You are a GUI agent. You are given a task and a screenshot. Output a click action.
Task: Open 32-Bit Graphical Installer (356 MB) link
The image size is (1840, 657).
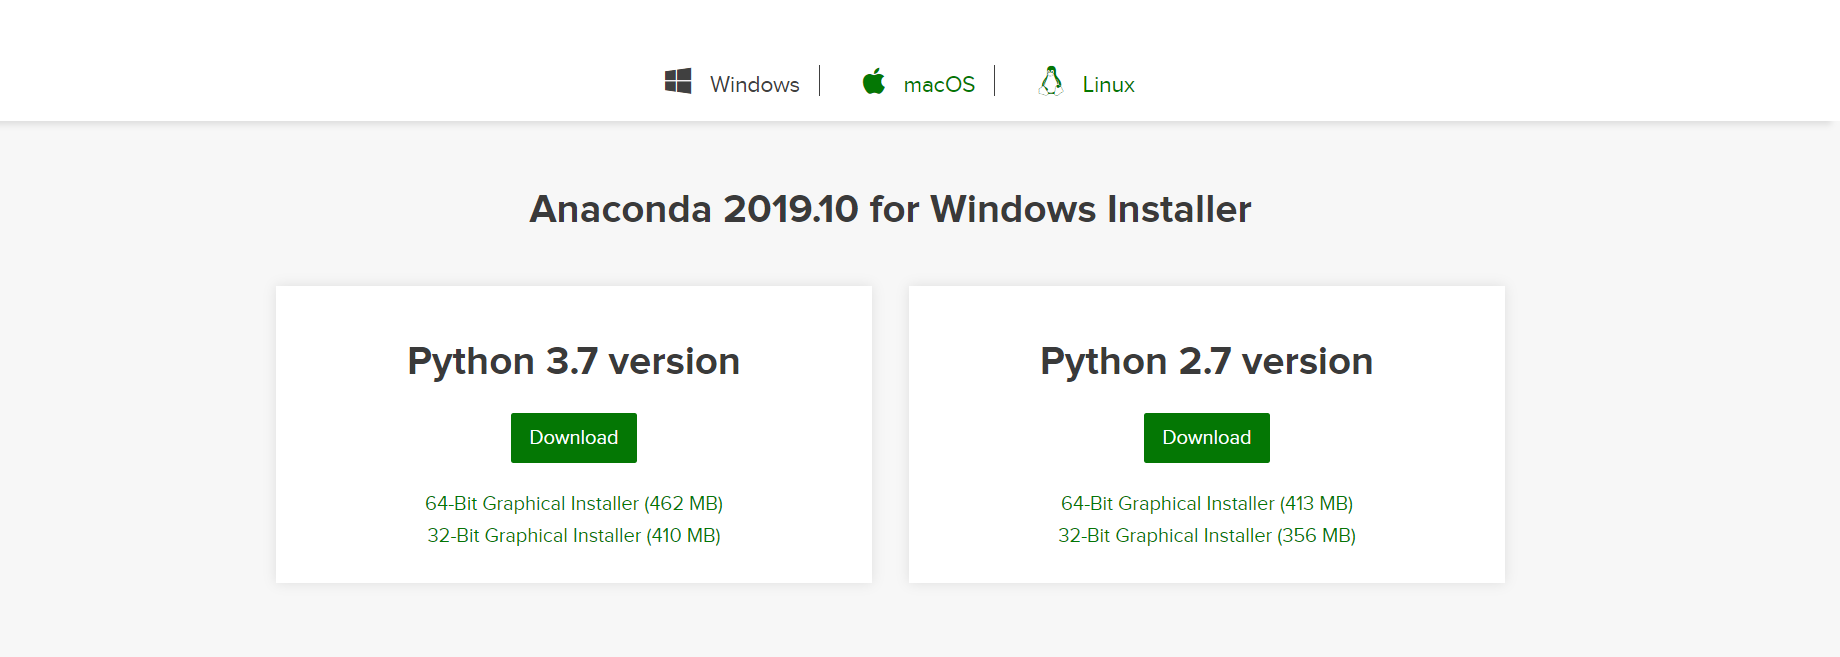(x=1207, y=536)
